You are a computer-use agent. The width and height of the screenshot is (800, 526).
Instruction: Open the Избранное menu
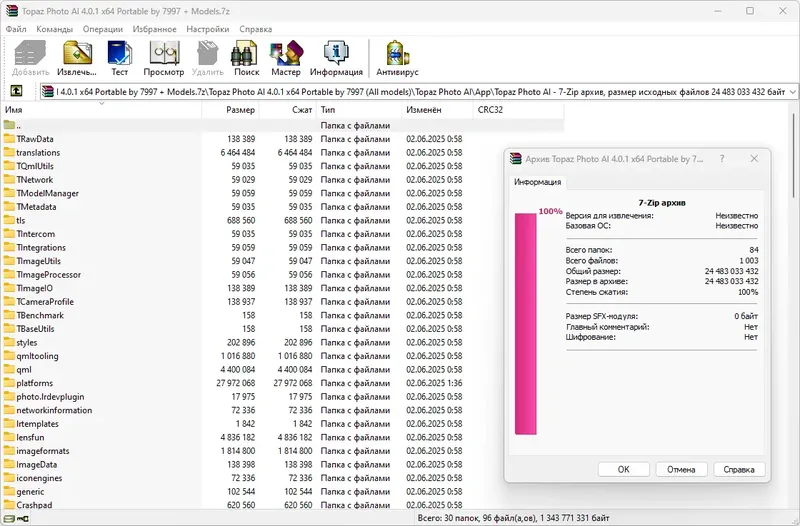[155, 29]
